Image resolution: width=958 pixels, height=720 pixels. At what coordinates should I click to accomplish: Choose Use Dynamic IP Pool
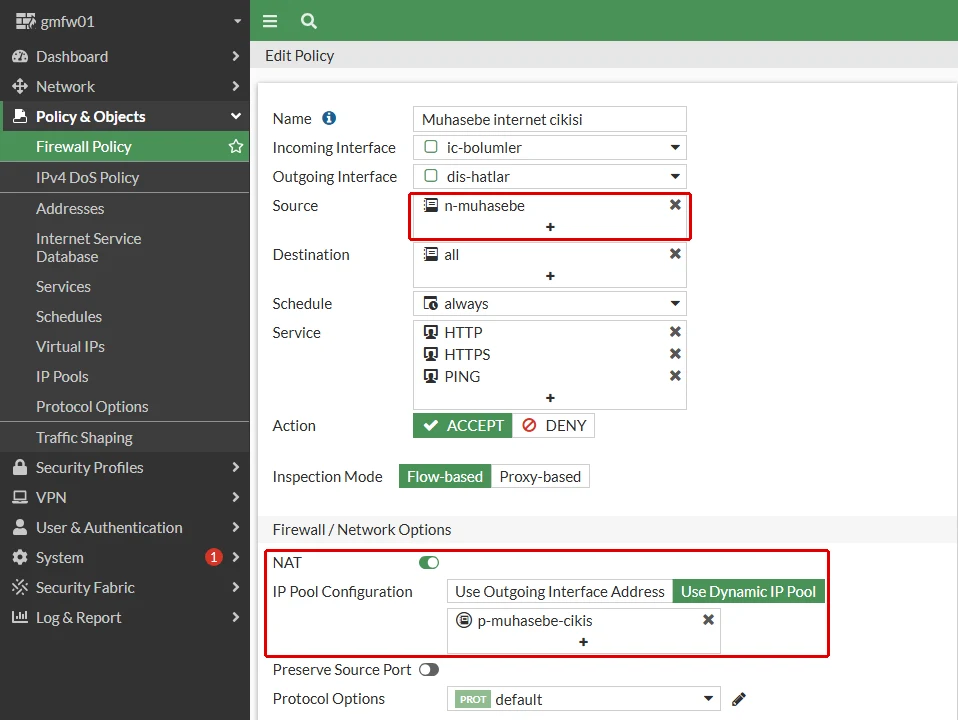coord(748,592)
